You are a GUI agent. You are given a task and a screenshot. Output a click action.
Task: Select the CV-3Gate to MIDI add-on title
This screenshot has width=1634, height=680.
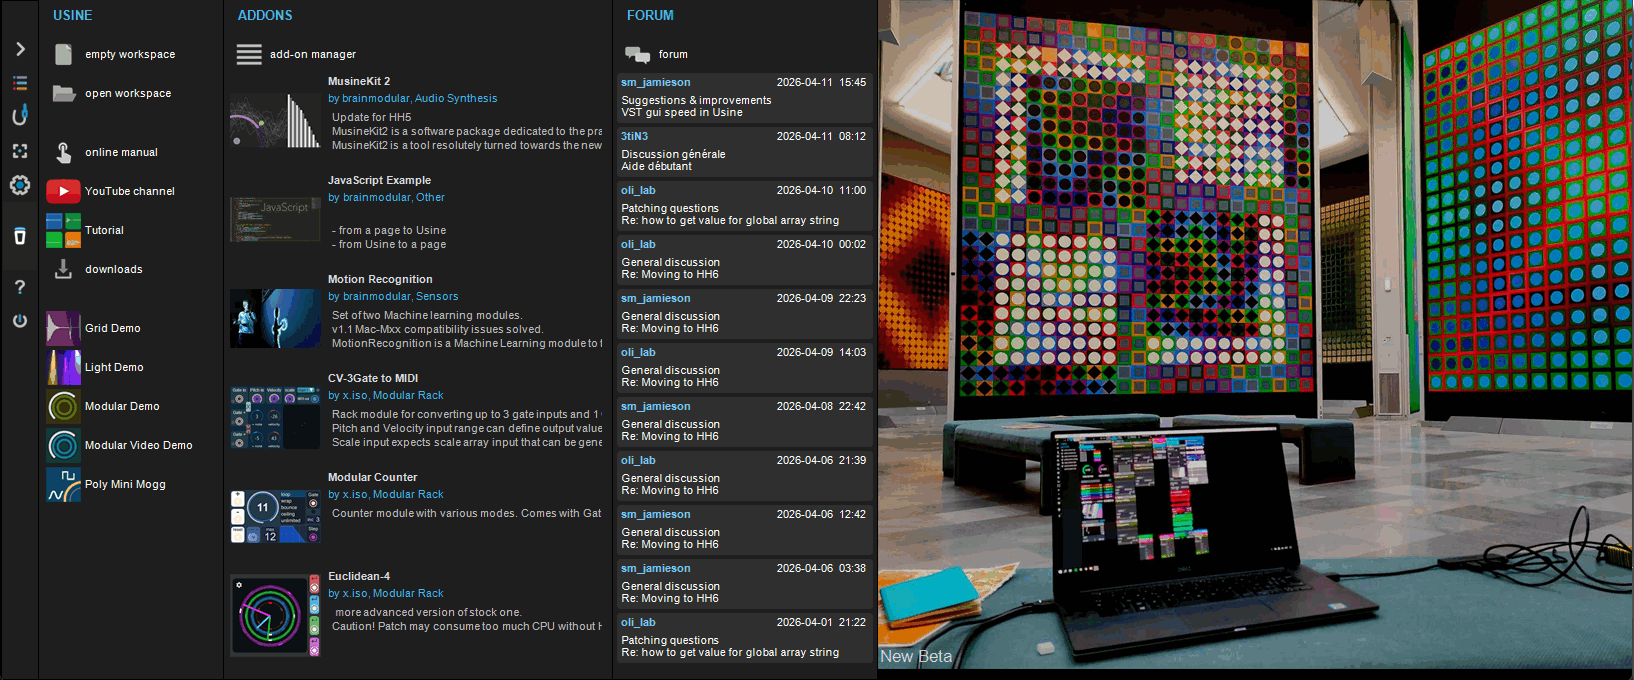[373, 378]
